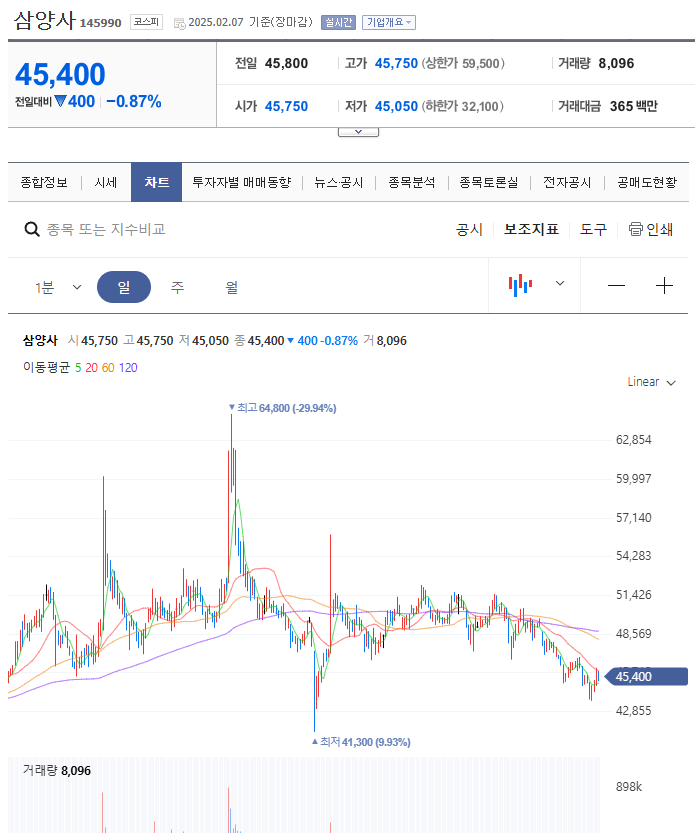Open the 뉴스·공시 tab
Image resolution: width=695 pixels, height=833 pixels.
point(338,183)
